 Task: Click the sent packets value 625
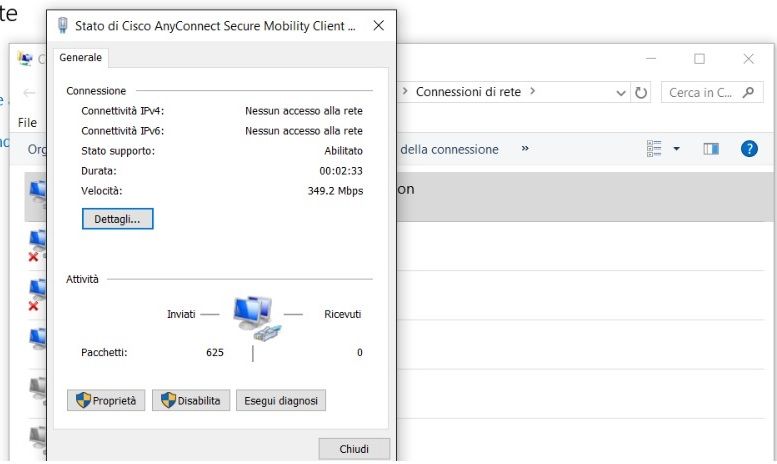(x=215, y=352)
